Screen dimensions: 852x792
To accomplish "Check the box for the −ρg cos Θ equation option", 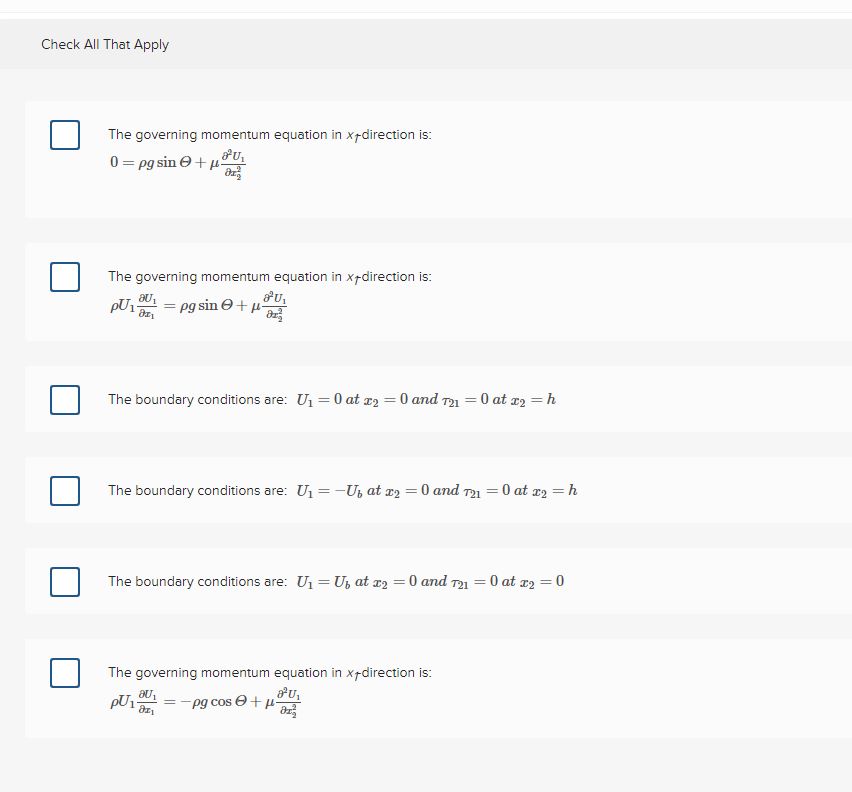I will click(64, 672).
